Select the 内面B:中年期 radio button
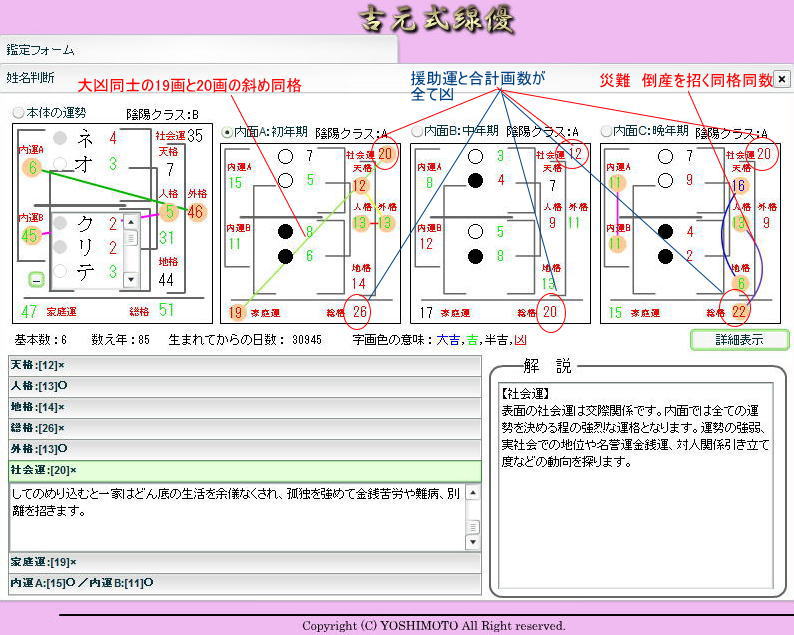 [x=417, y=131]
